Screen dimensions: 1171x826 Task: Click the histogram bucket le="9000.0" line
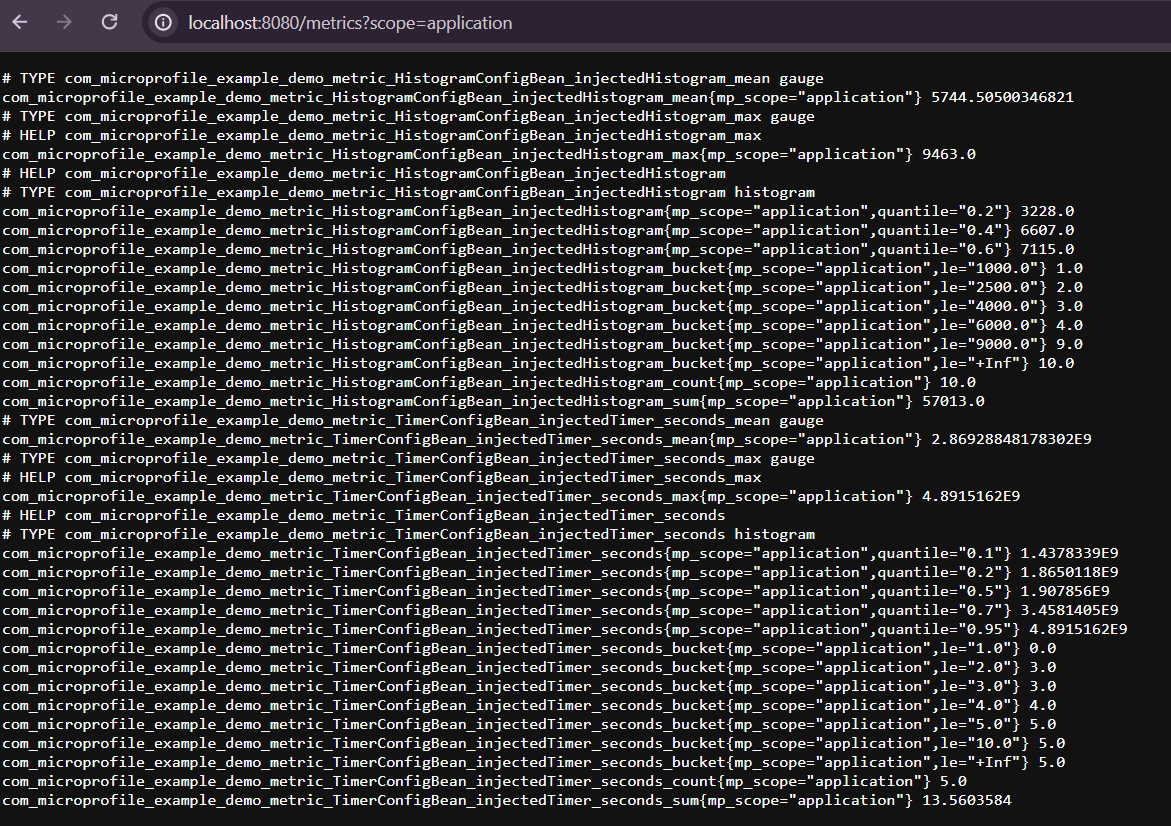(542, 344)
